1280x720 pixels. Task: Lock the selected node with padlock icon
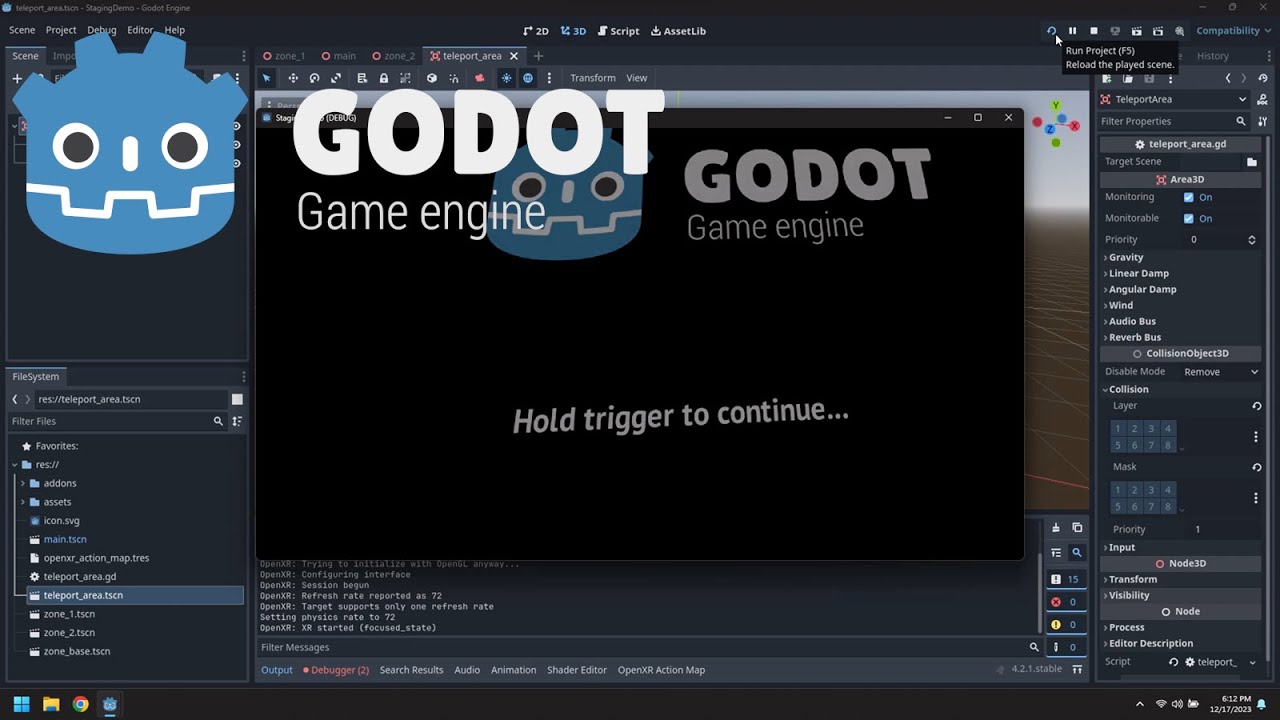pos(384,78)
